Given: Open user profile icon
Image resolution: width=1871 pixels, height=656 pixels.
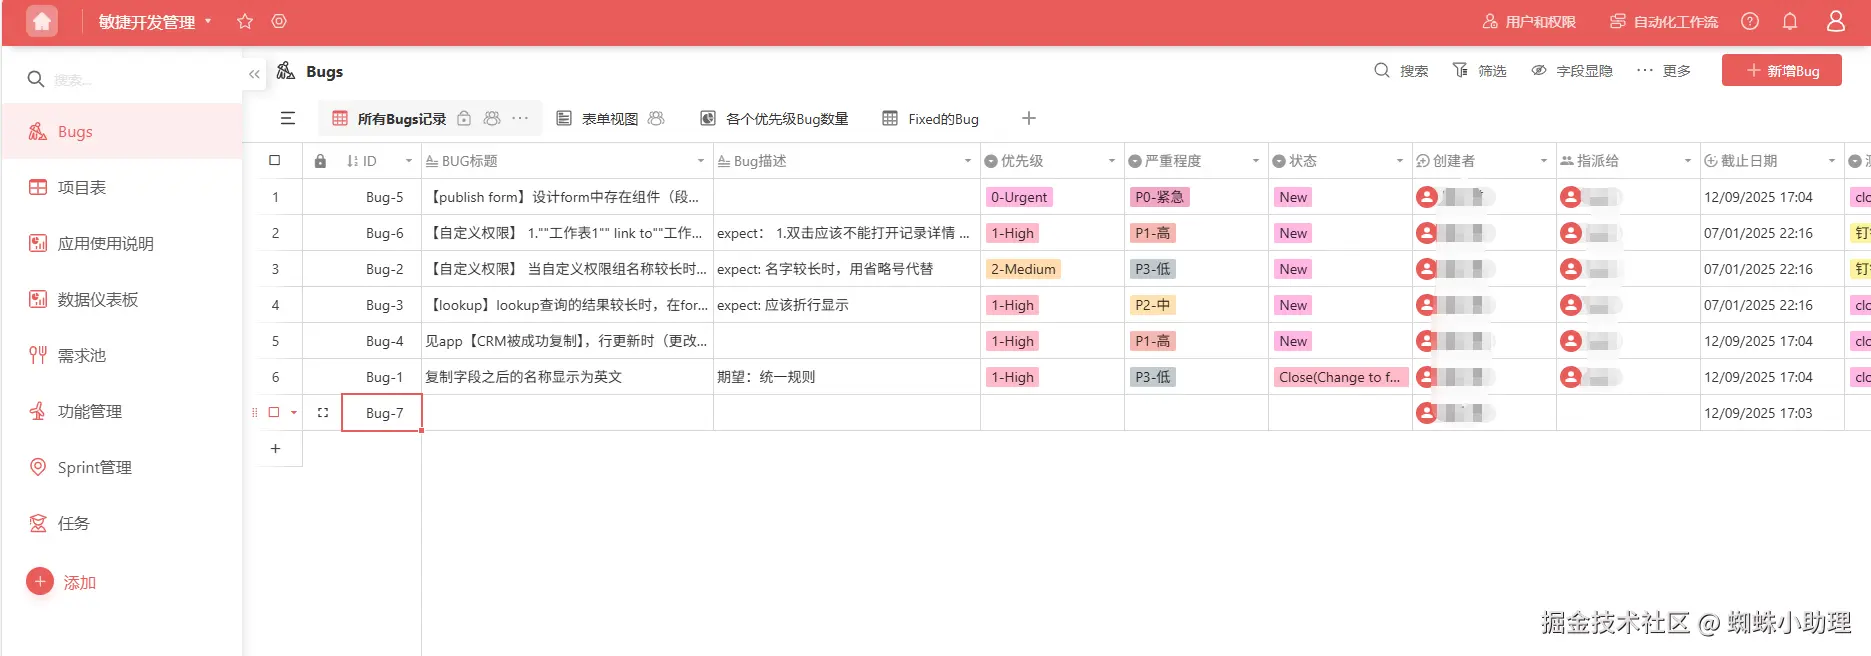Looking at the screenshot, I should pos(1836,21).
